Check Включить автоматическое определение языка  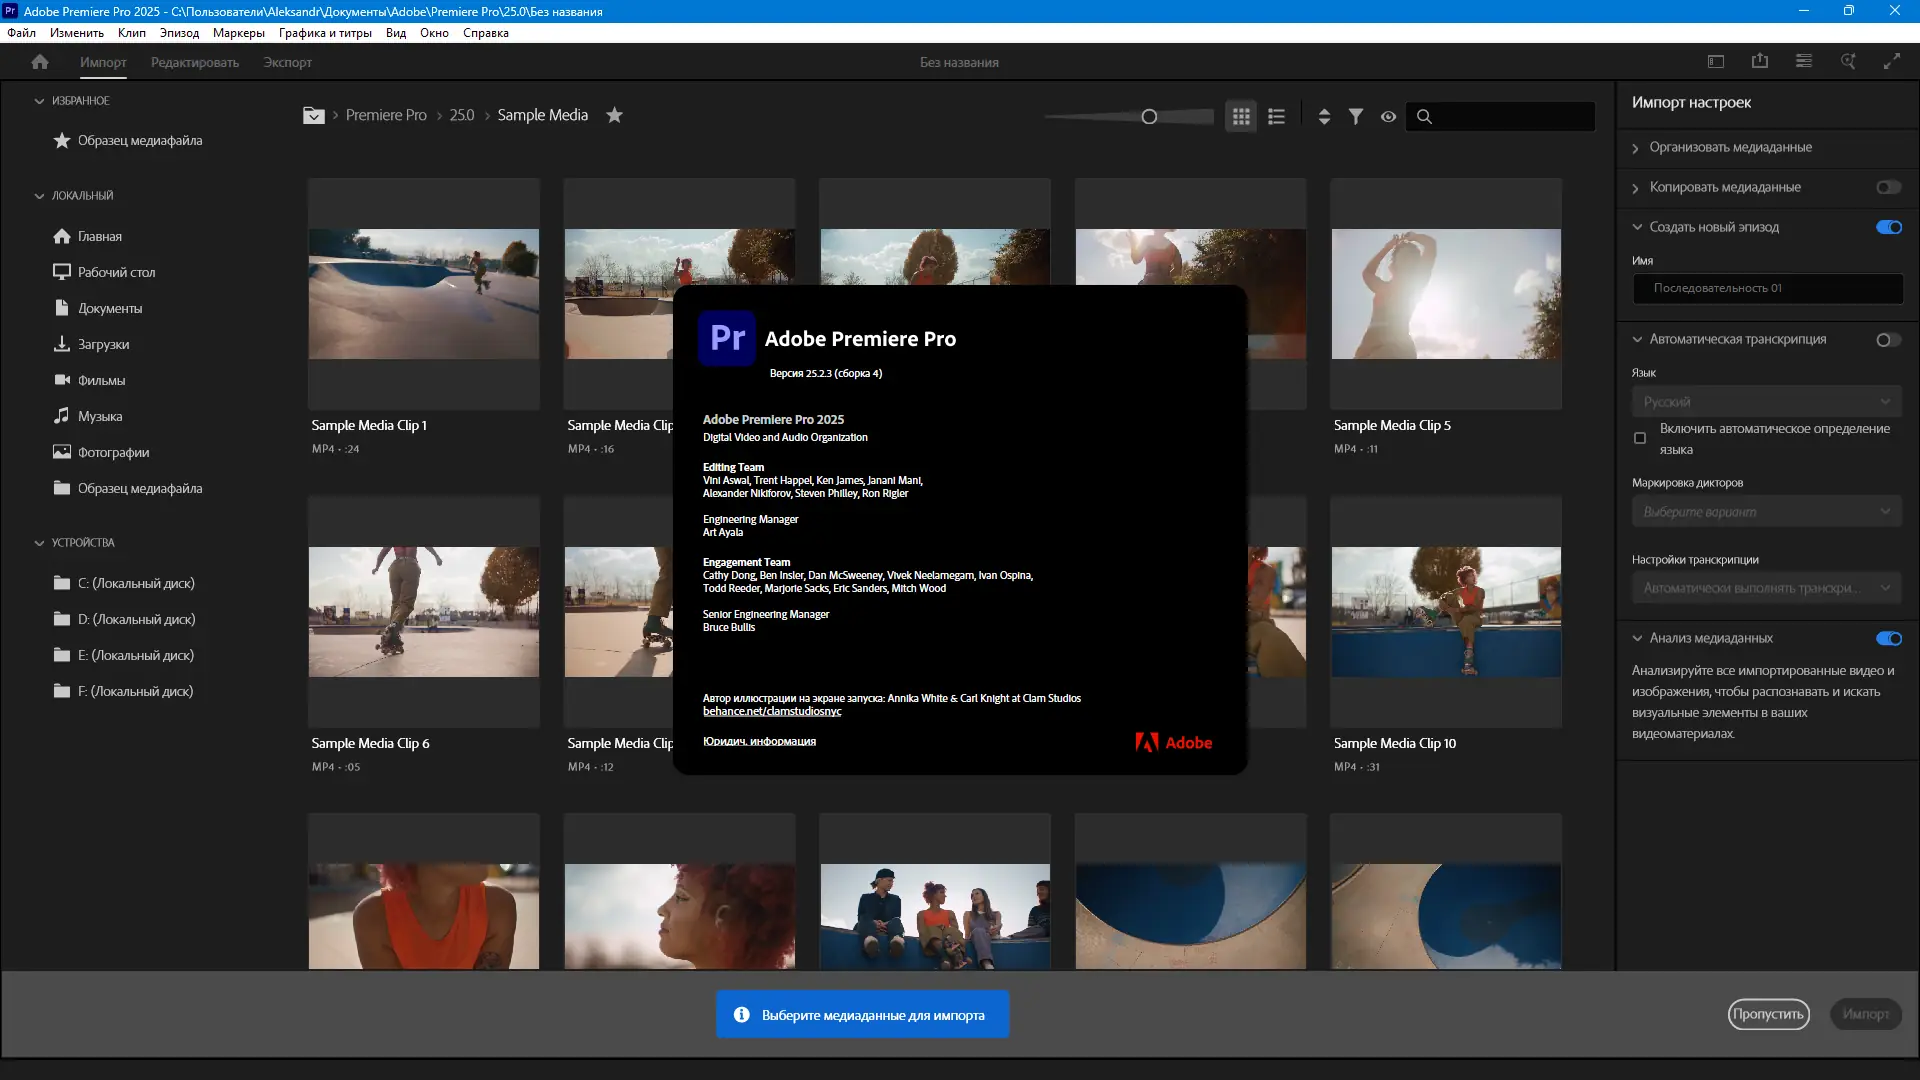pos(1640,438)
